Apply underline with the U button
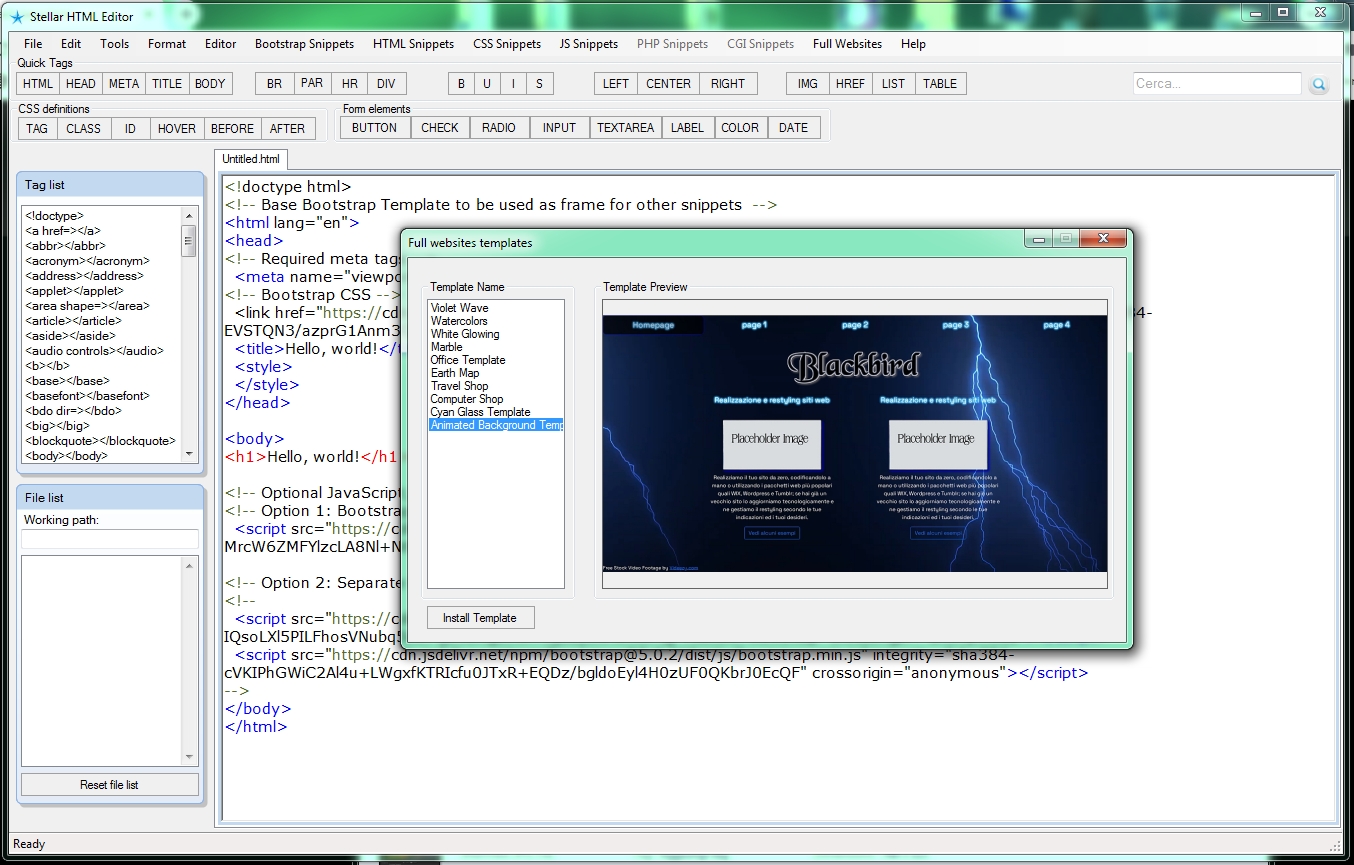 (487, 84)
